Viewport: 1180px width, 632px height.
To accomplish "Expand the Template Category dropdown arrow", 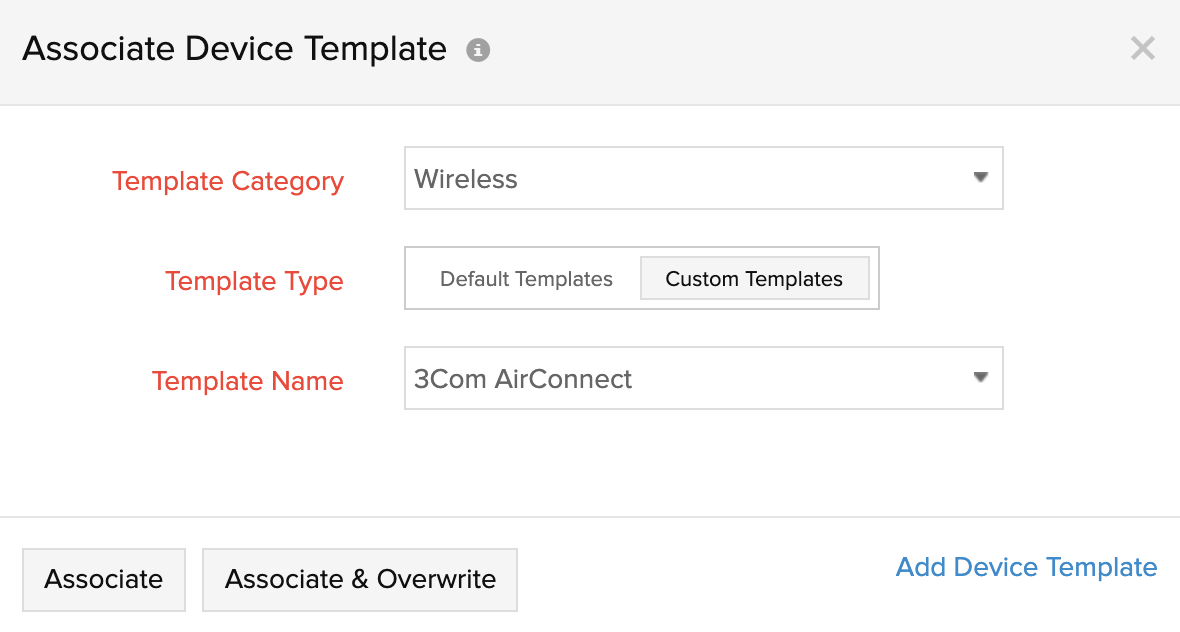I will click(x=980, y=178).
